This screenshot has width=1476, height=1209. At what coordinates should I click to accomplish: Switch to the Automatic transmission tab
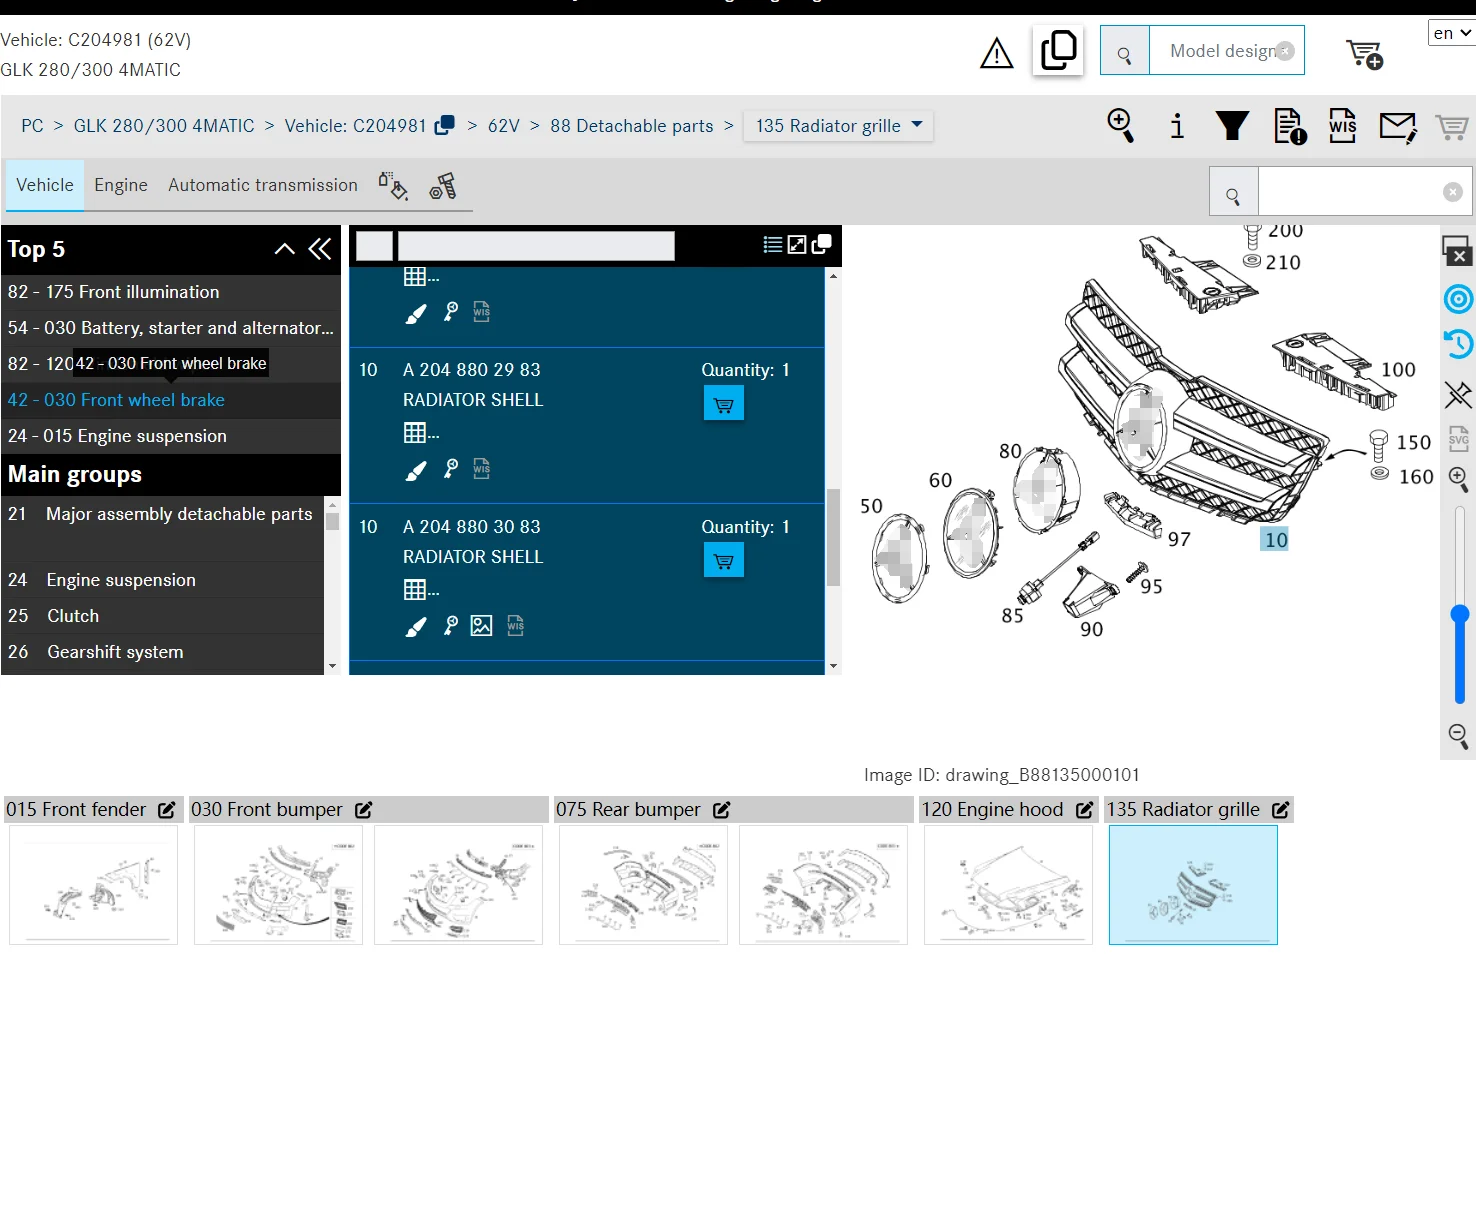pyautogui.click(x=263, y=185)
